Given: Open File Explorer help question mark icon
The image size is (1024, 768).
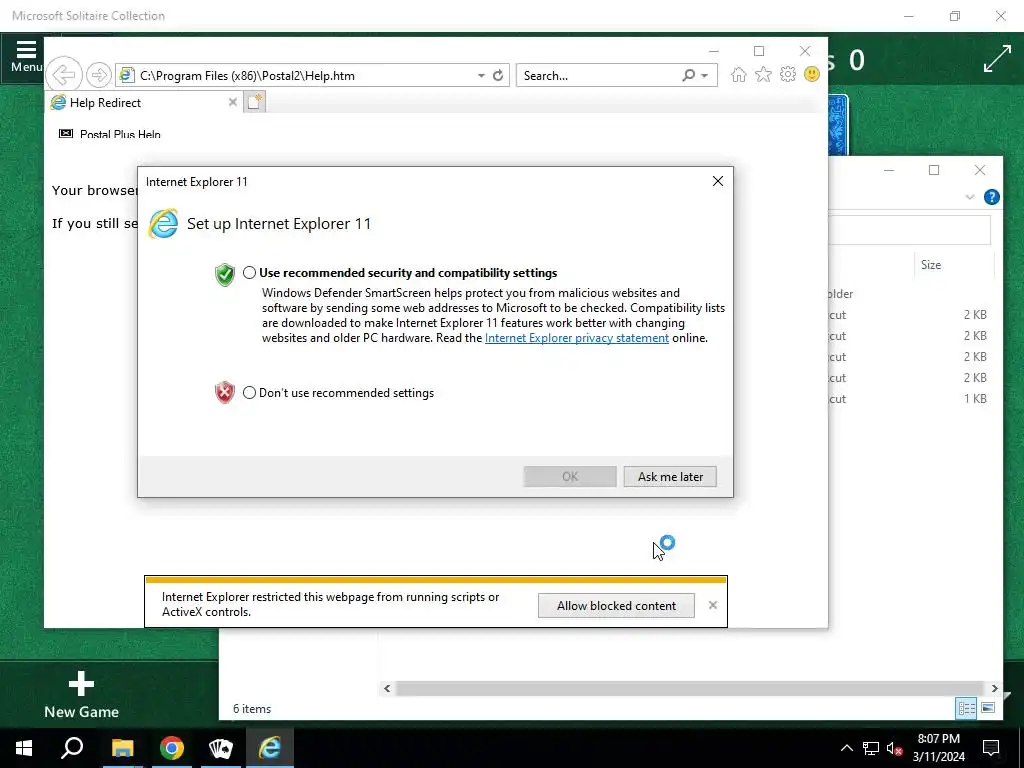Looking at the screenshot, I should click(991, 197).
